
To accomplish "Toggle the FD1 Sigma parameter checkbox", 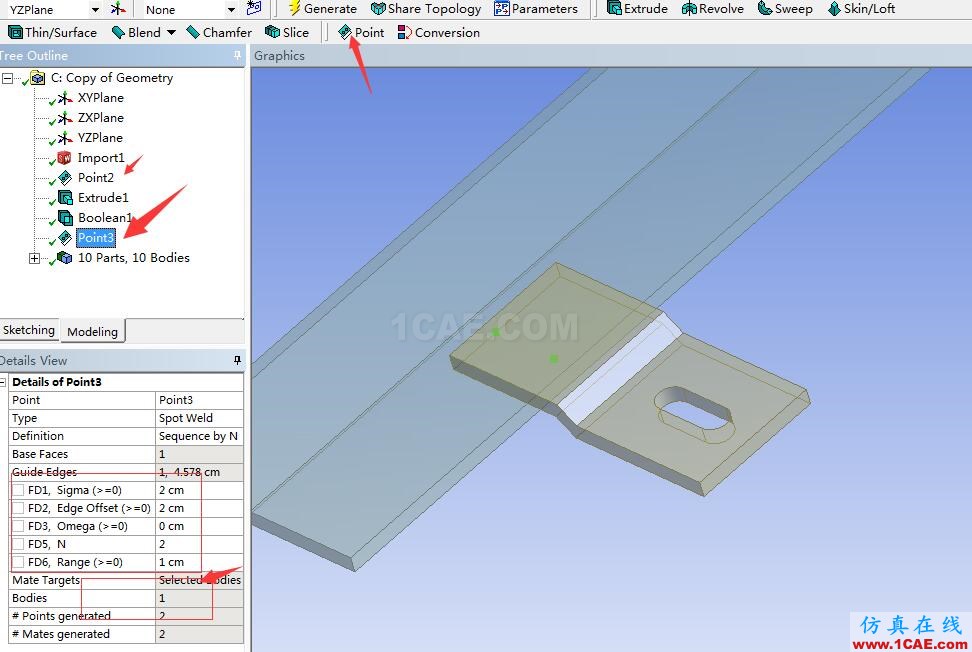I will point(18,490).
